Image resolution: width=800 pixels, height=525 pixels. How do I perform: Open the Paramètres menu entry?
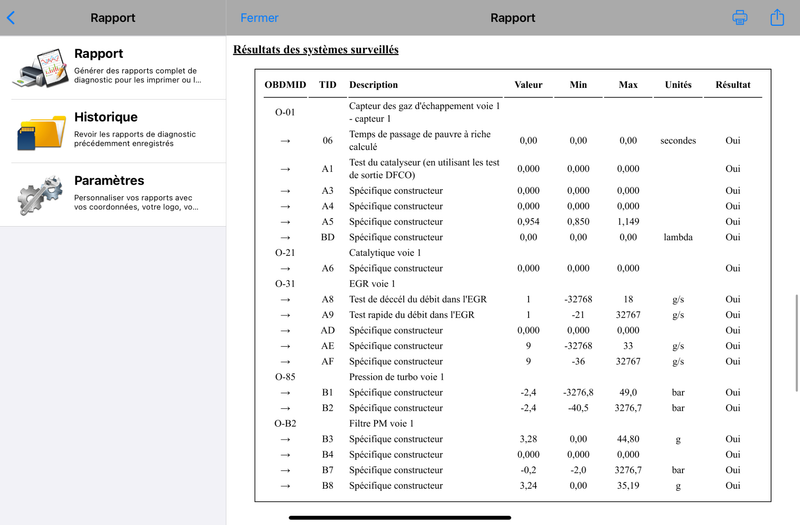(113, 195)
